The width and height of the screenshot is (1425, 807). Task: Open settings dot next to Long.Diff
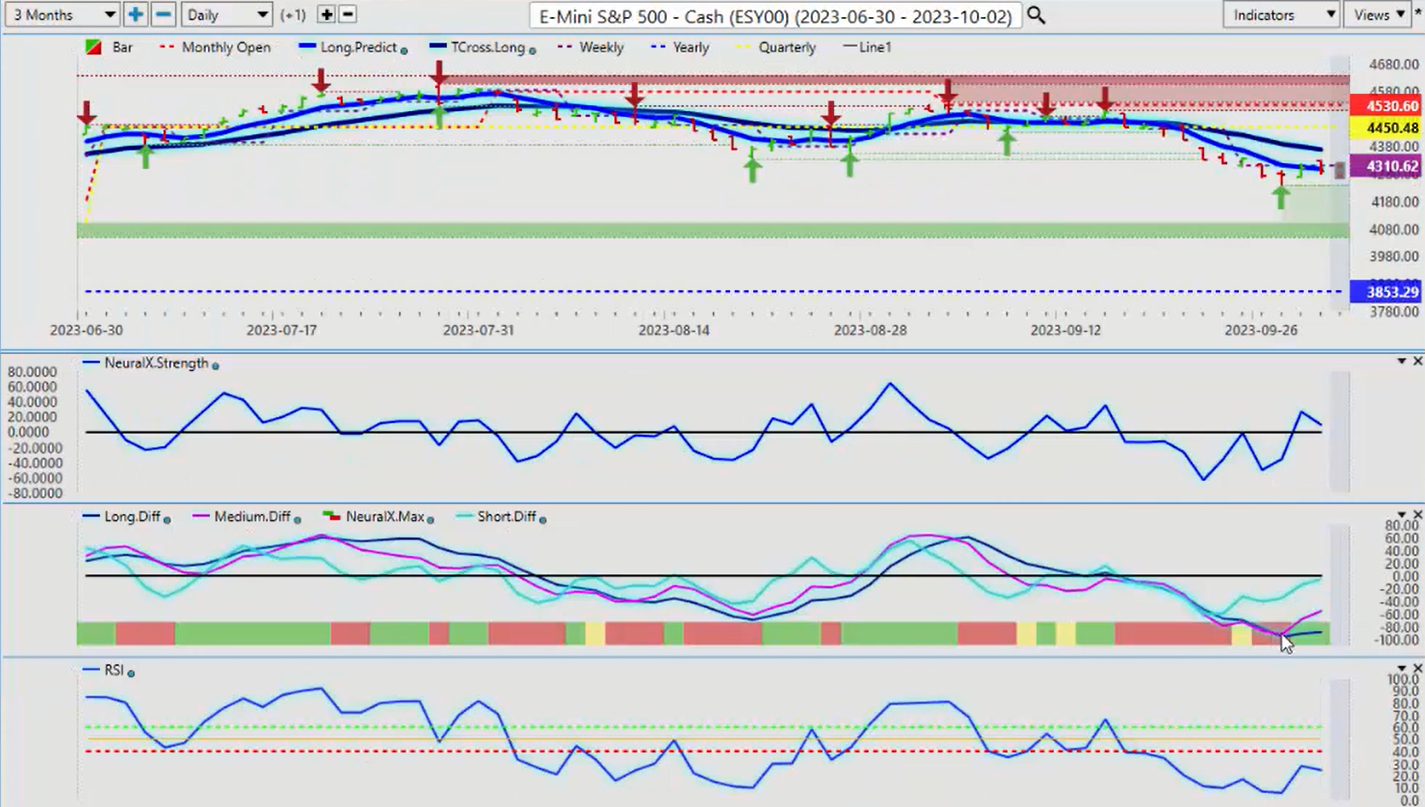(168, 519)
